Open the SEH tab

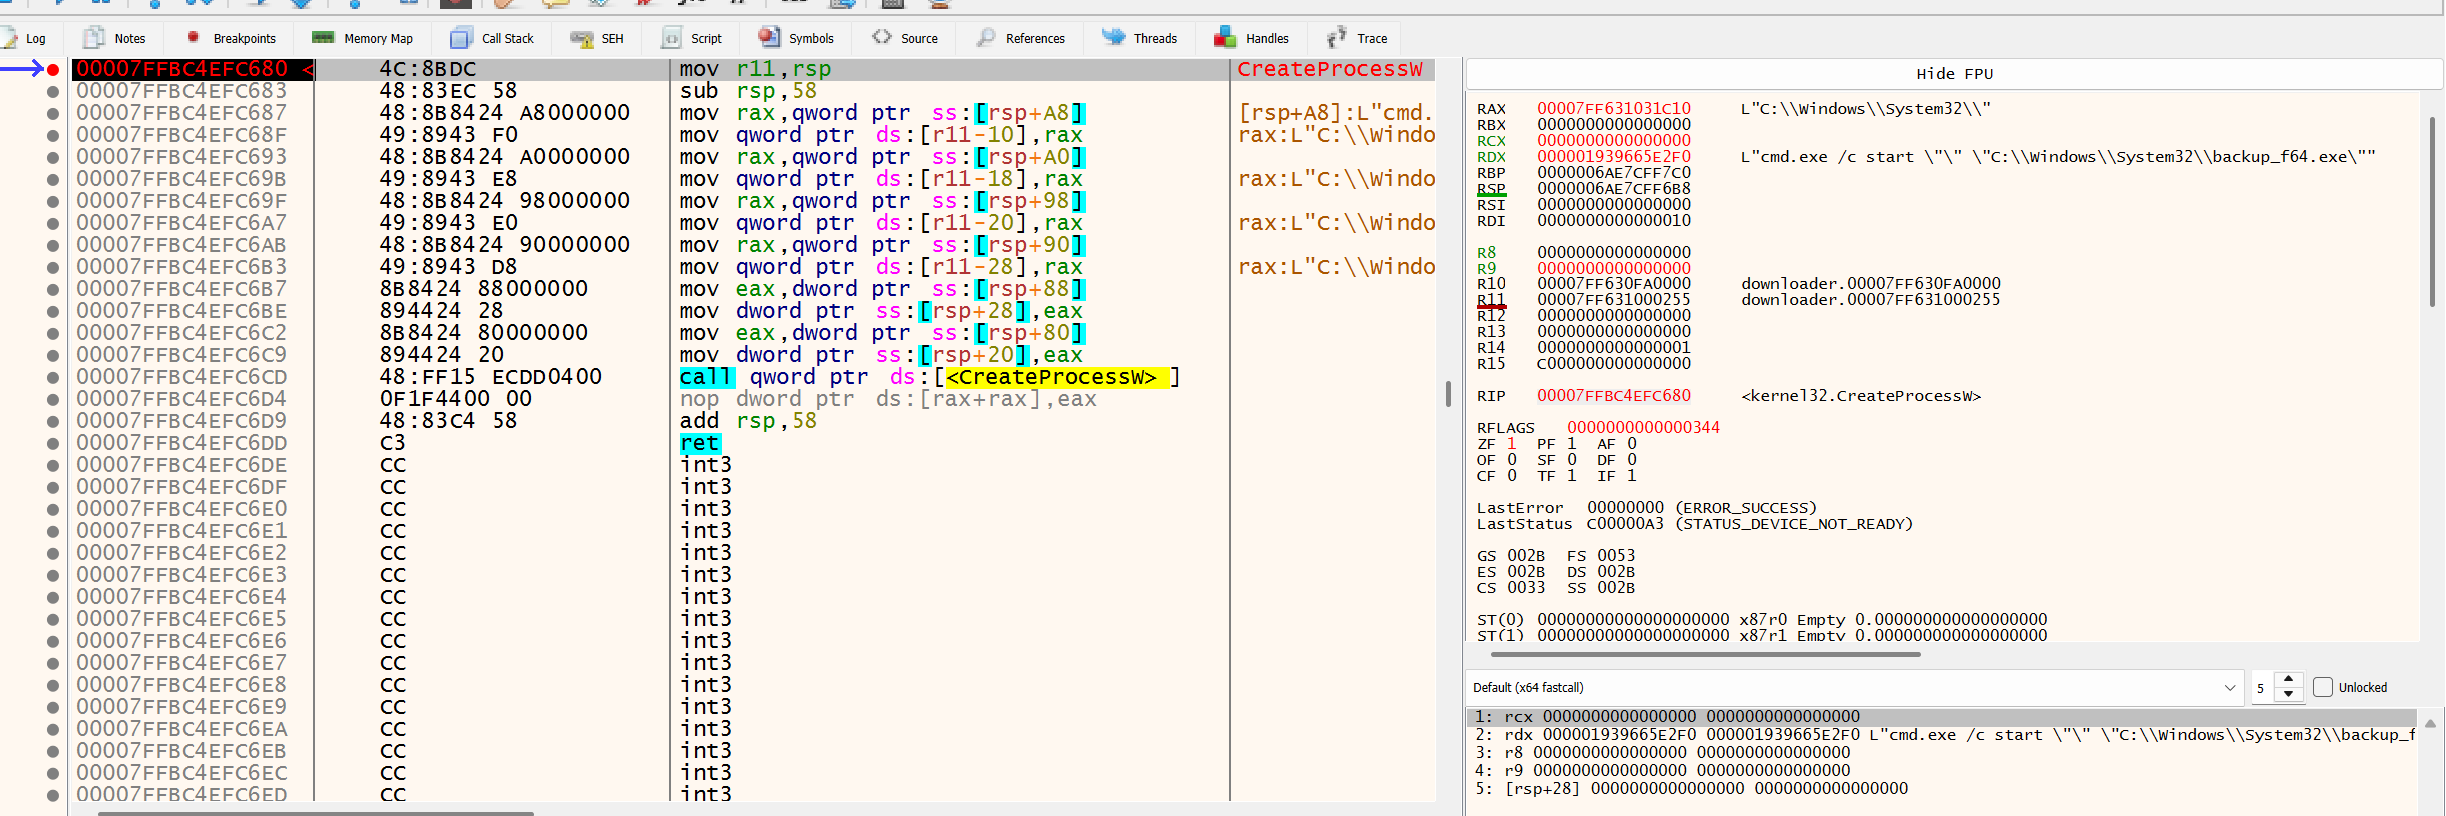click(x=597, y=38)
